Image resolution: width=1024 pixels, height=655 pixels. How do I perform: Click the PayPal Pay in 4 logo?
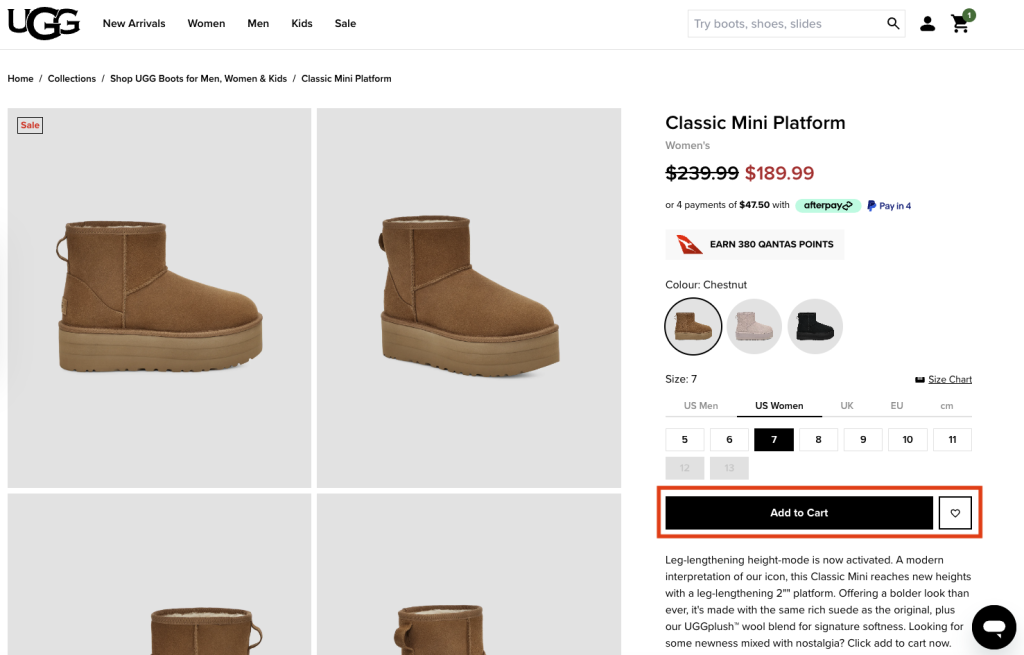[x=889, y=206]
